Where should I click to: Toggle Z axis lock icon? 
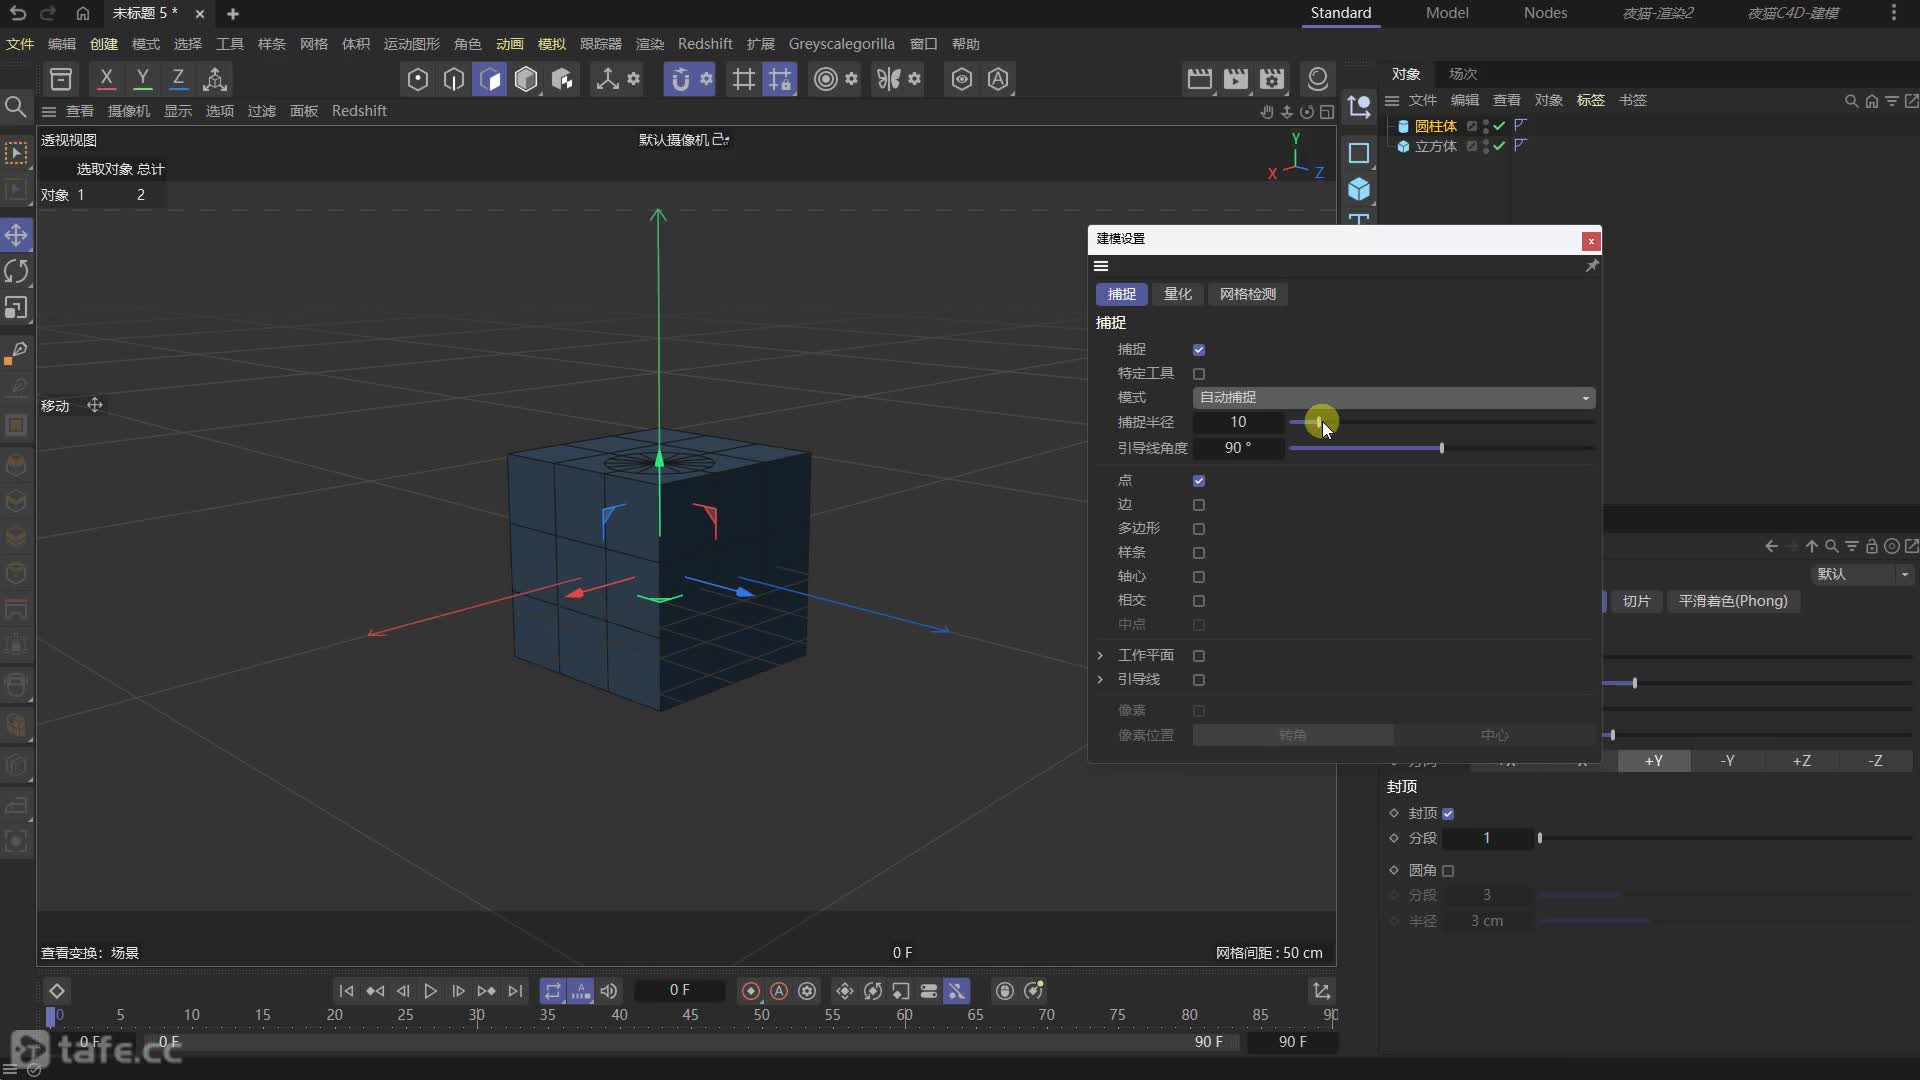point(178,78)
